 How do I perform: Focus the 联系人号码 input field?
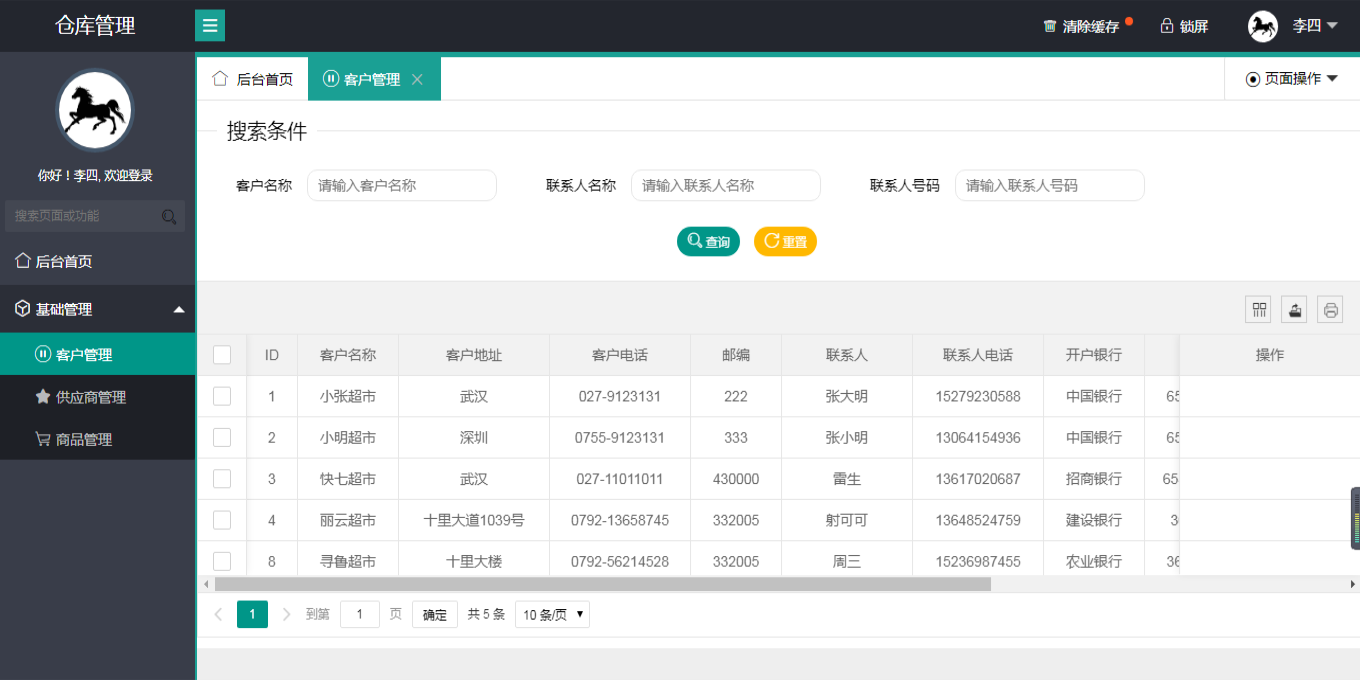[x=1050, y=185]
